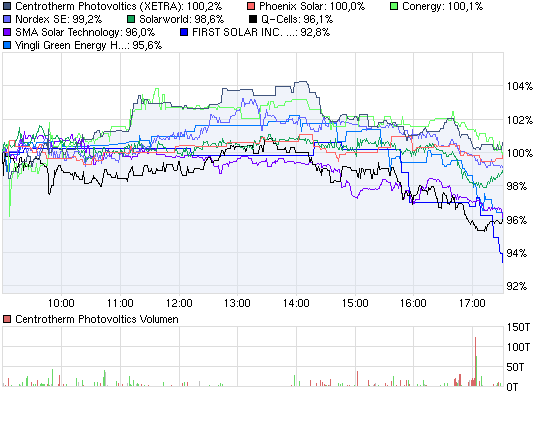Screen dimensions: 545x434
Task: Click the 17:00 time axis label
Action: pos(472,303)
